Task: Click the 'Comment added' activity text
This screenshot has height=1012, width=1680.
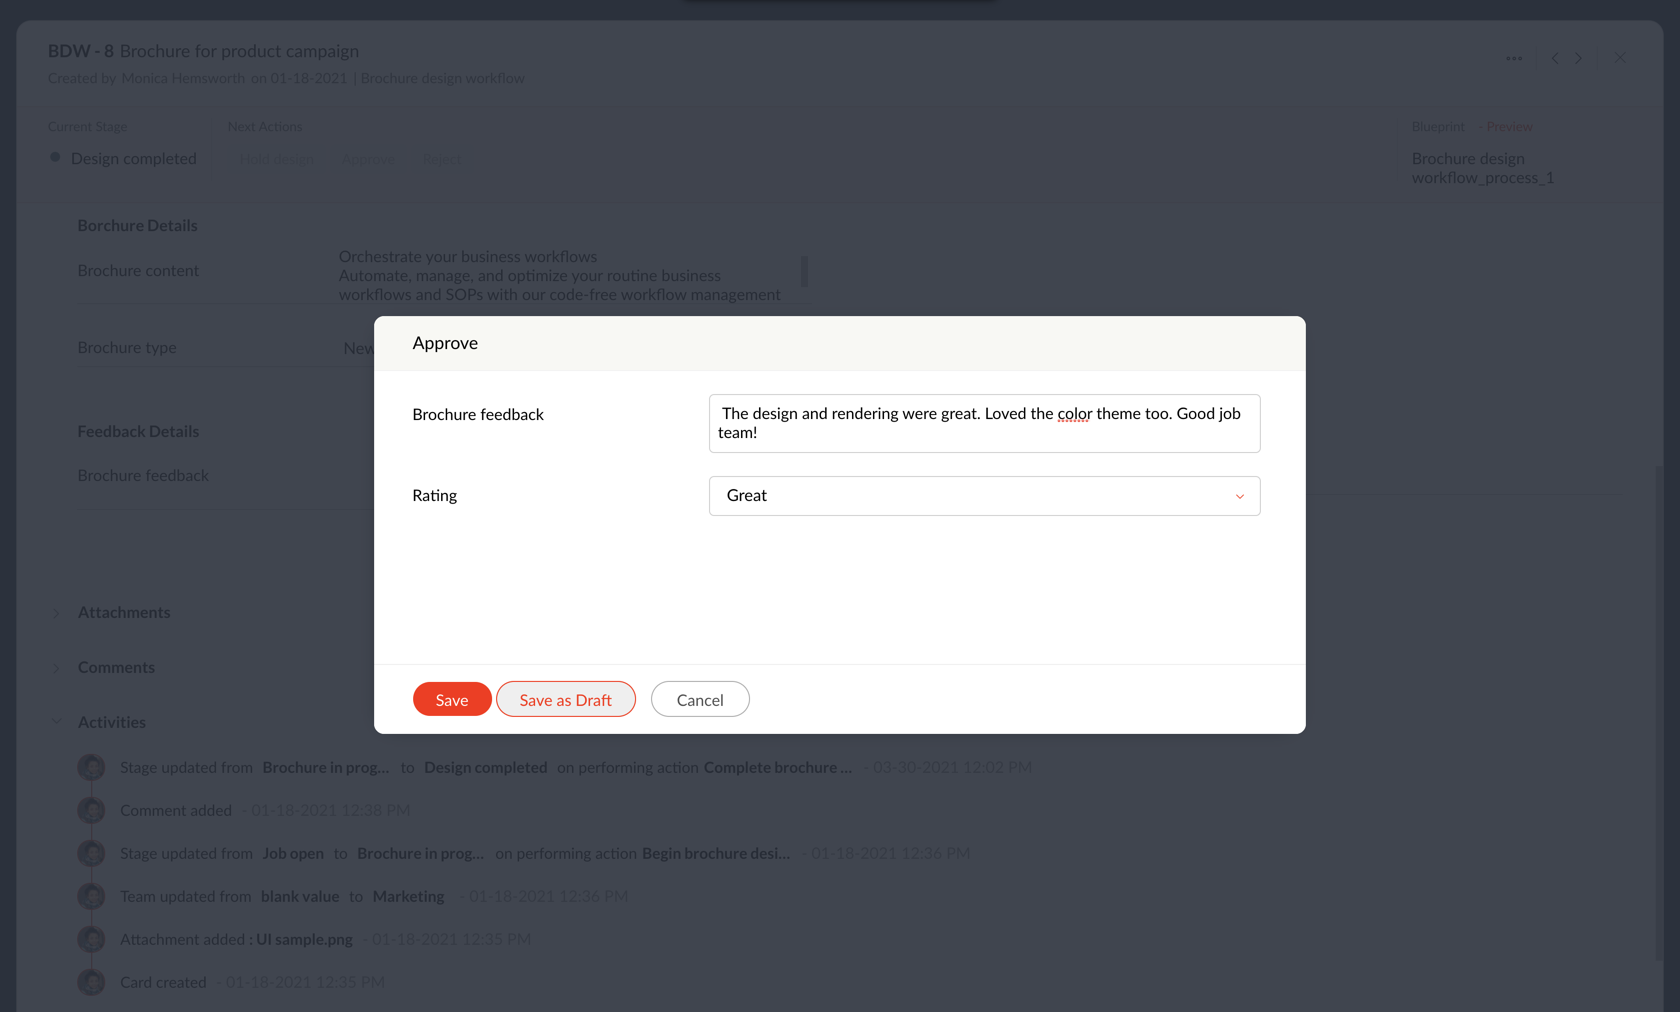Action: (176, 811)
